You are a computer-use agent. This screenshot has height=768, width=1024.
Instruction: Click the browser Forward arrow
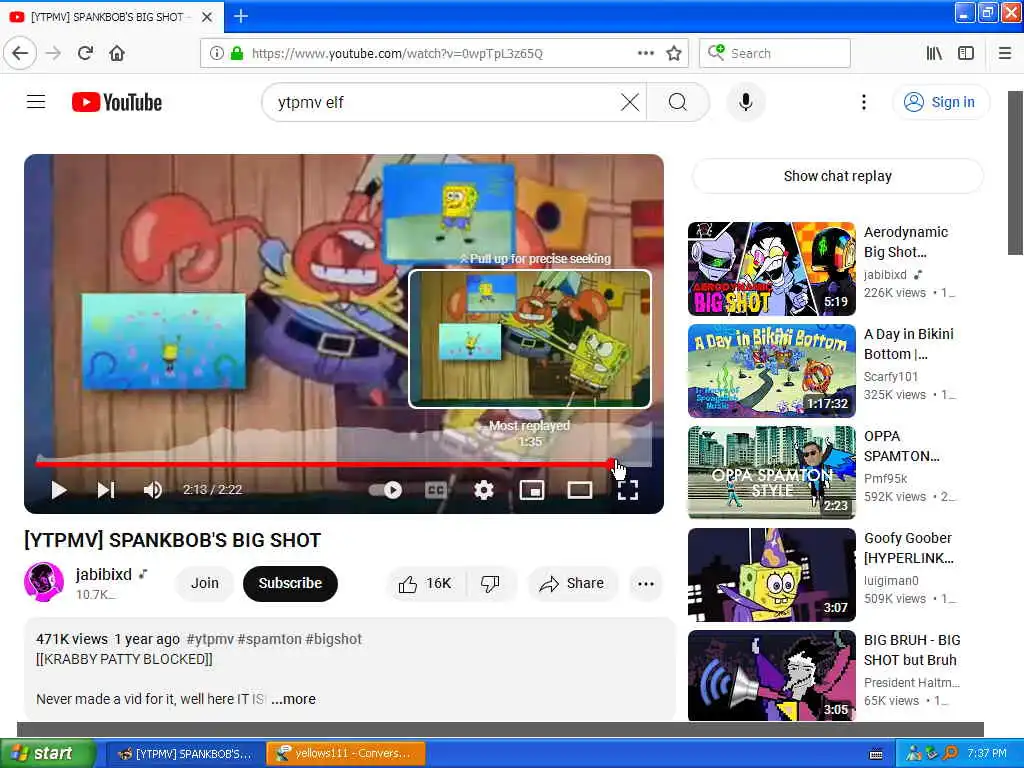[x=54, y=53]
